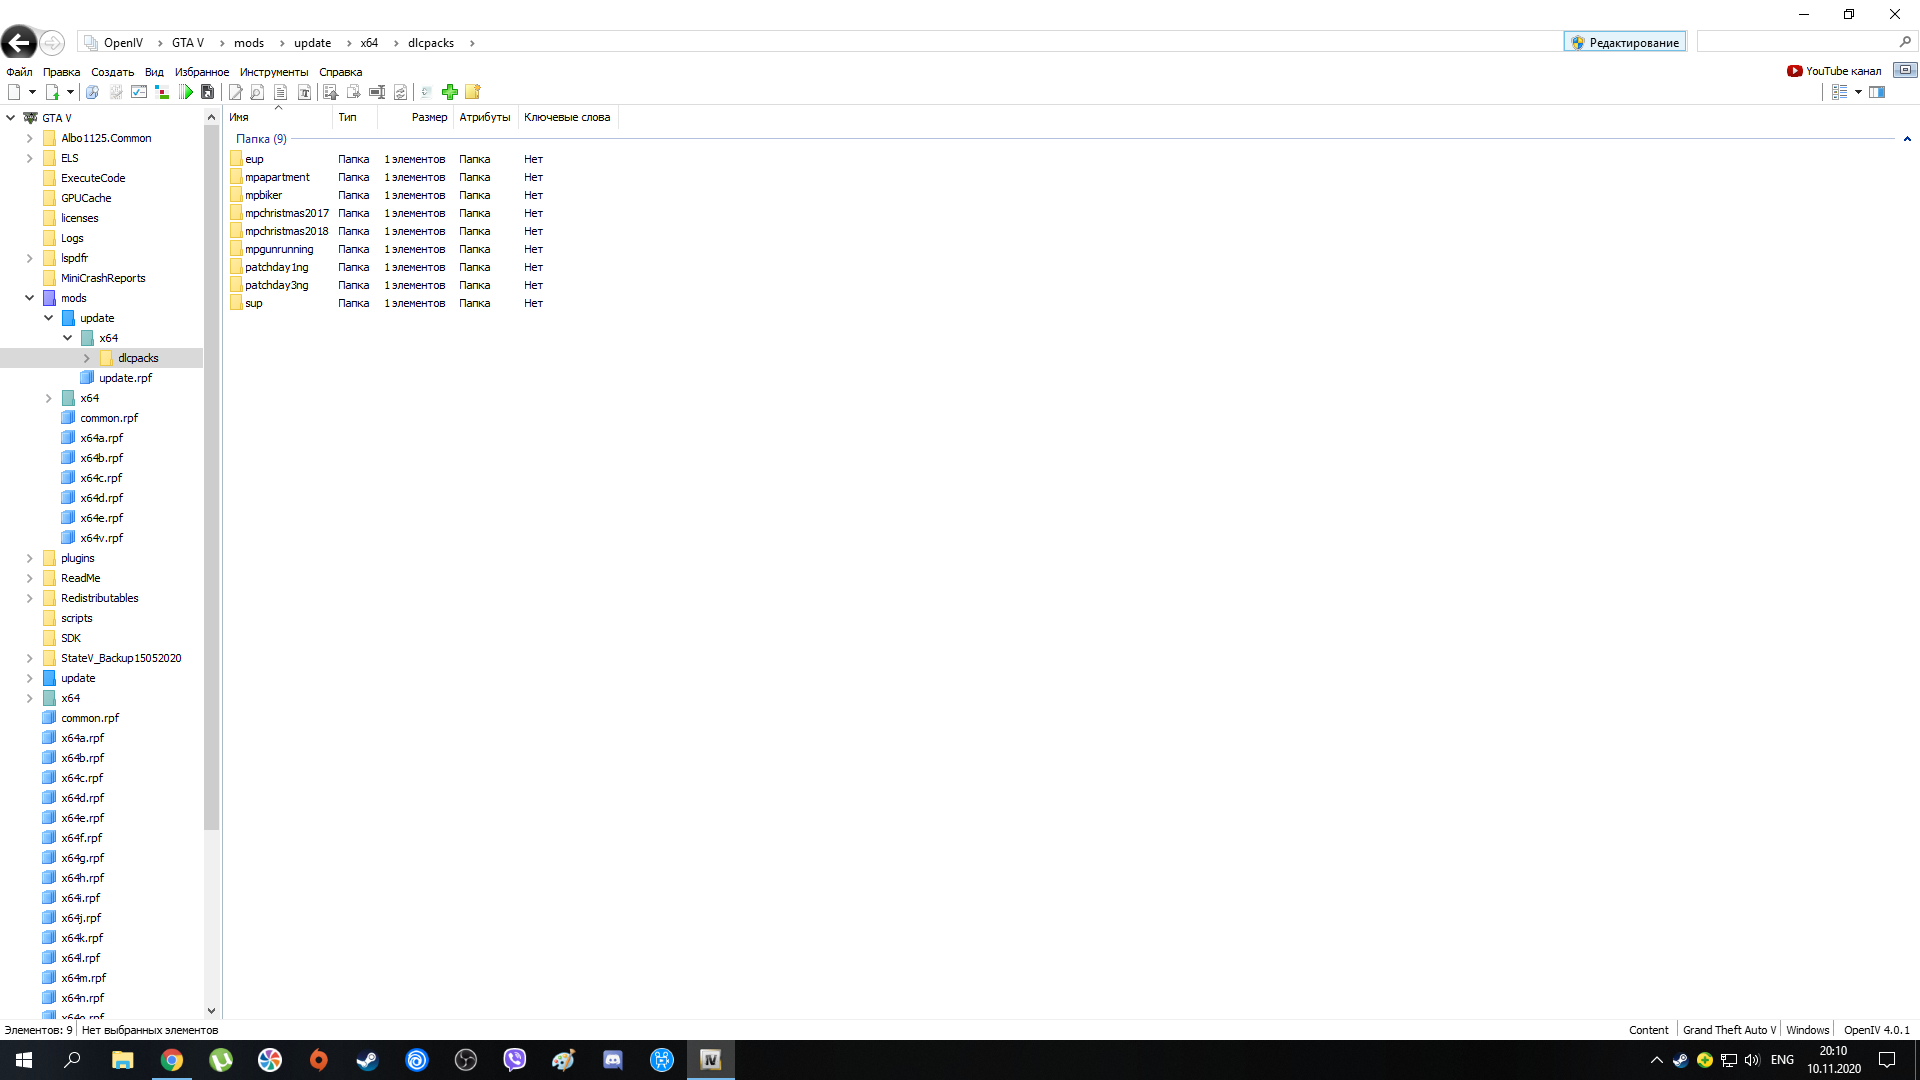Expand the dlcpacks tree node
The height and width of the screenshot is (1080, 1920).
87,358
